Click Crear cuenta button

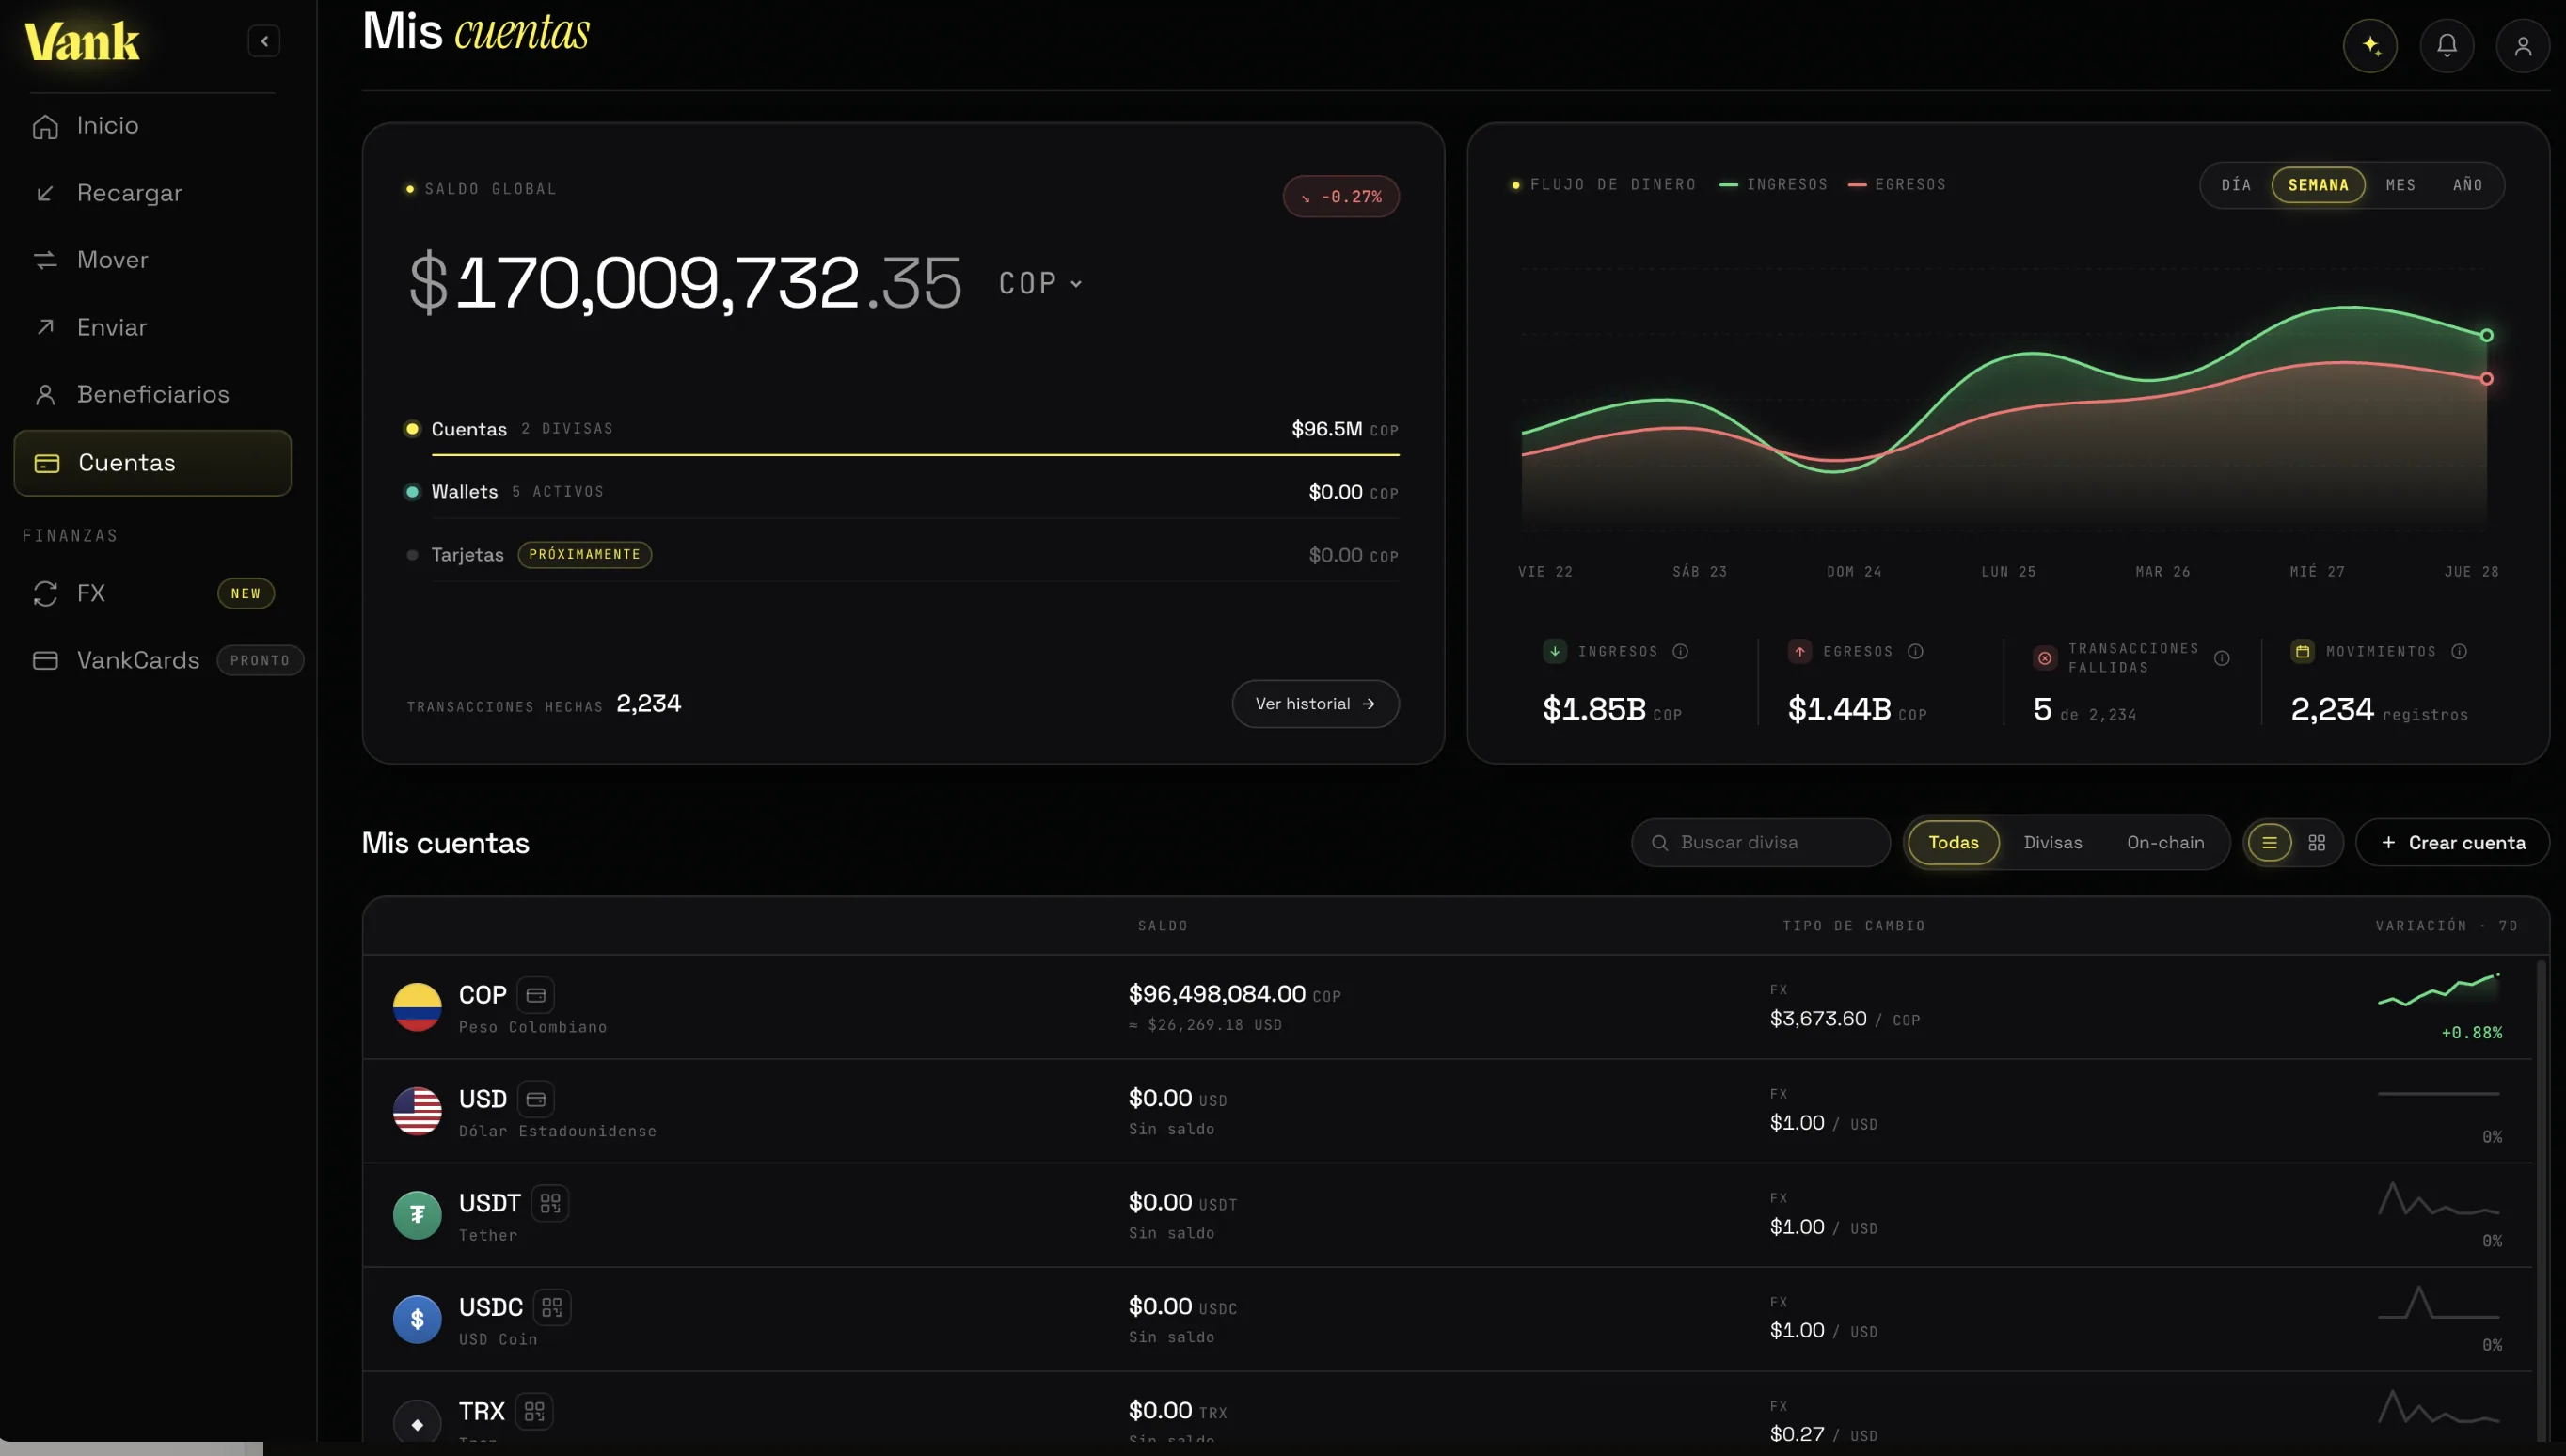(x=2452, y=843)
